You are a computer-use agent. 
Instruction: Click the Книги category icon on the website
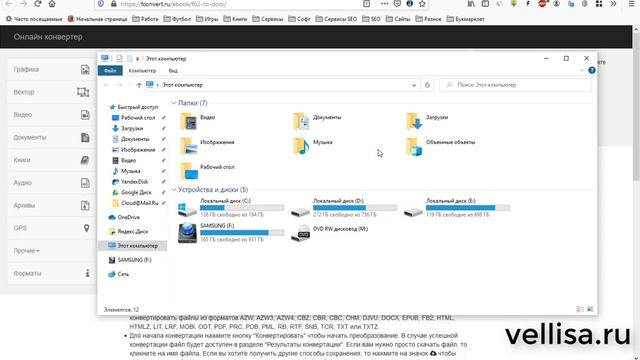(x=85, y=160)
